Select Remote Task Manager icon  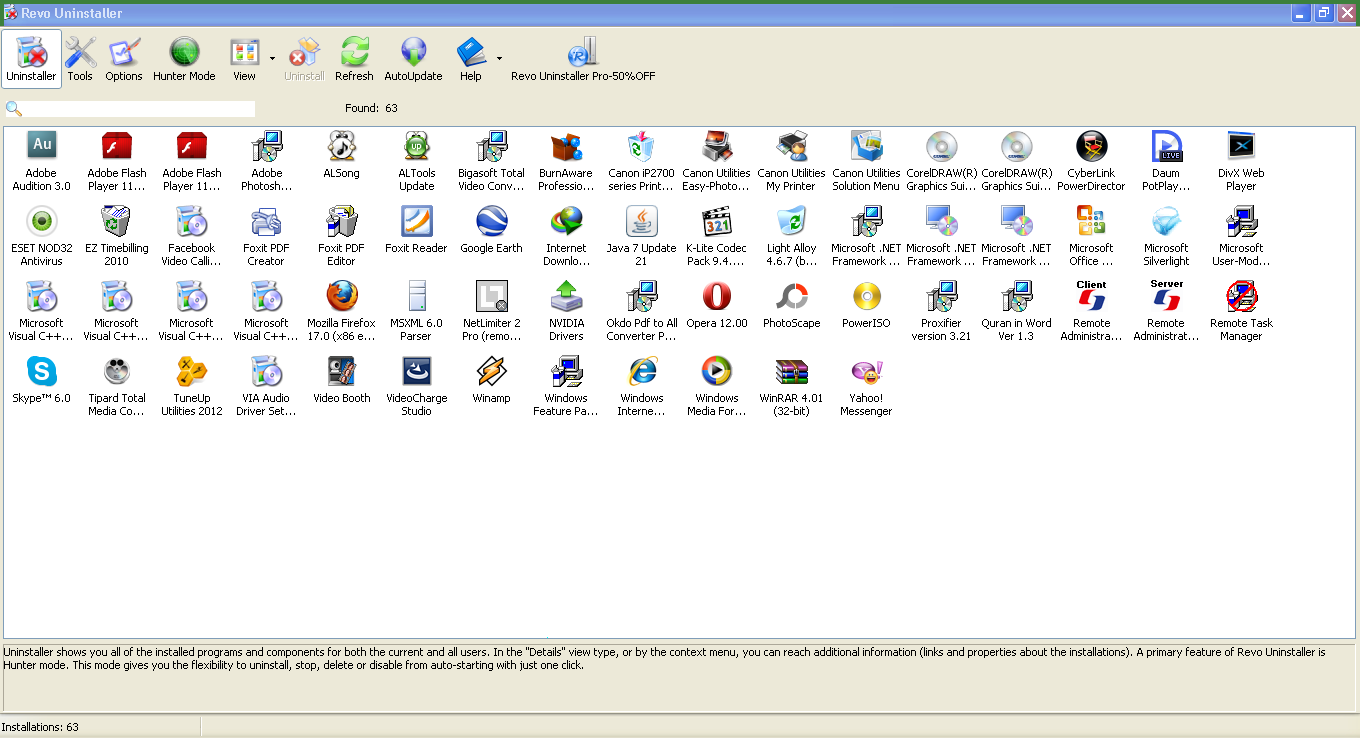tap(1242, 295)
